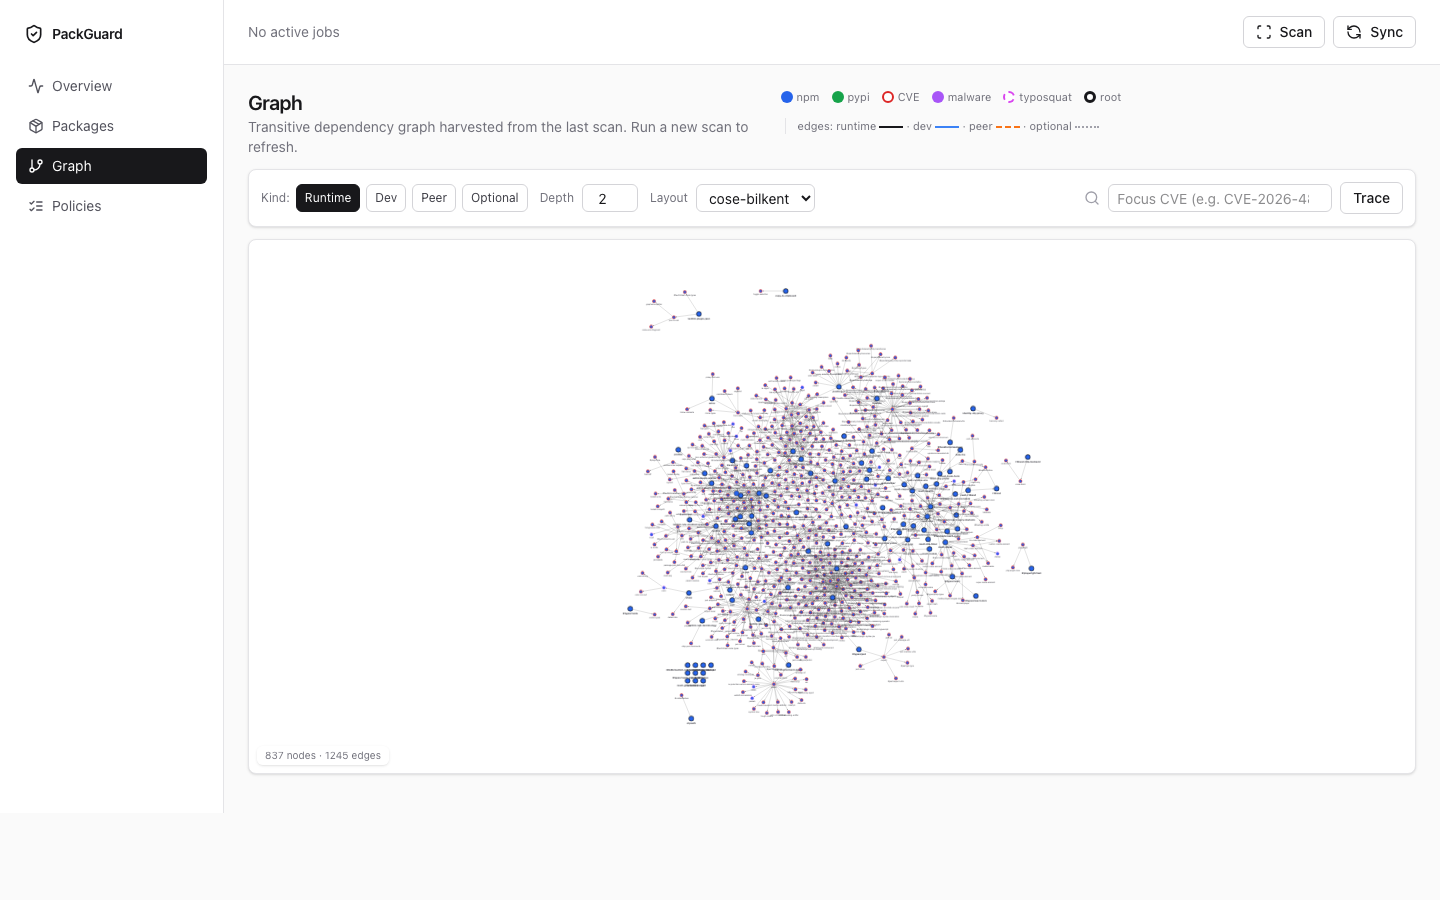Click the Overview activity icon in sidebar
1440x900 pixels.
point(36,86)
